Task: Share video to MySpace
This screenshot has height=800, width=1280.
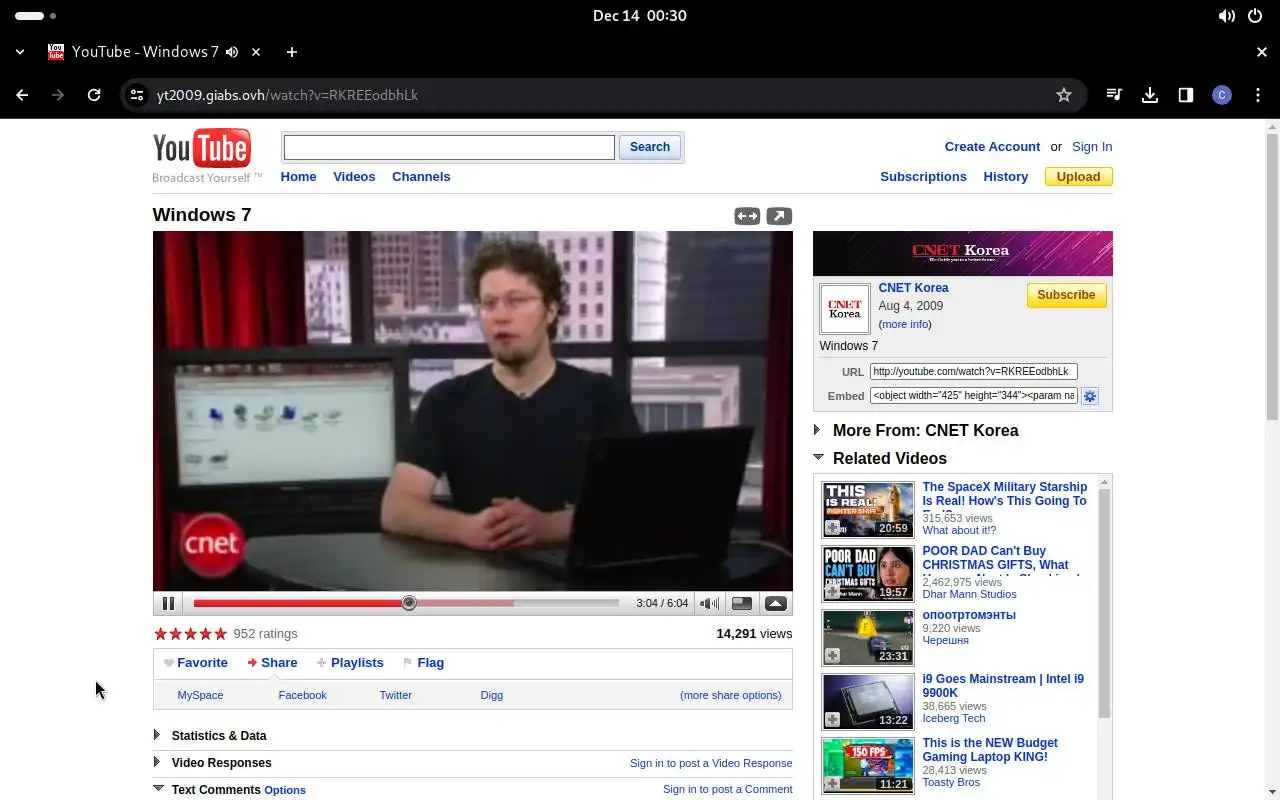Action: 200,695
